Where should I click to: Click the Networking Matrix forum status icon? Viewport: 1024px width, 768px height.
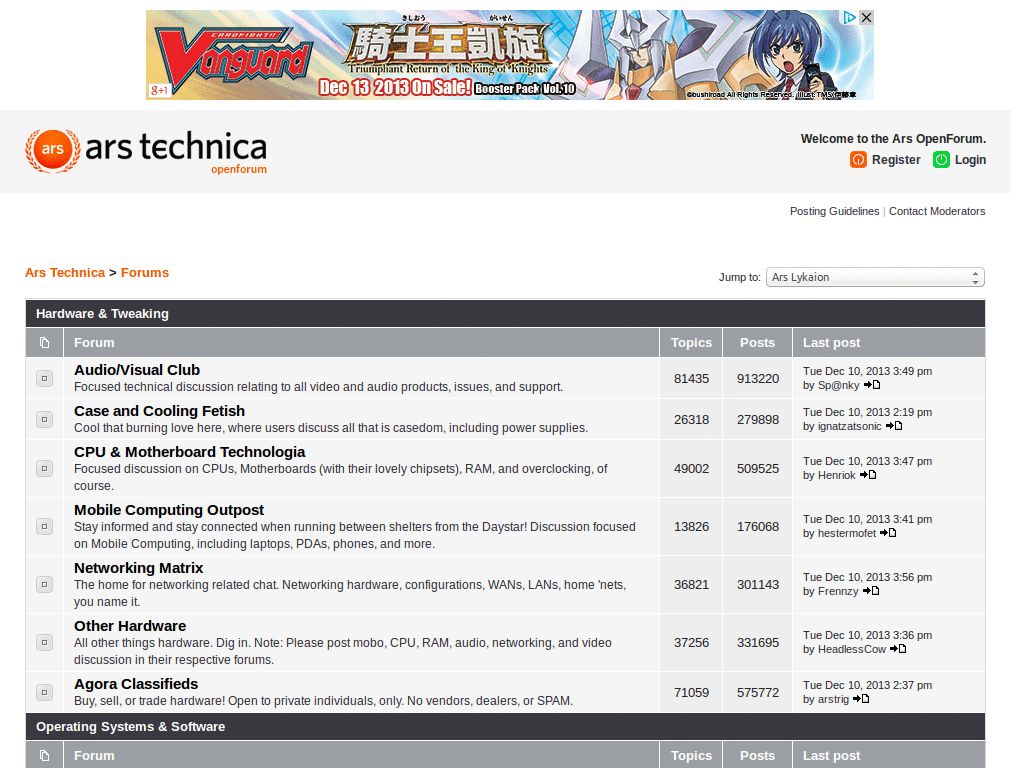44,584
